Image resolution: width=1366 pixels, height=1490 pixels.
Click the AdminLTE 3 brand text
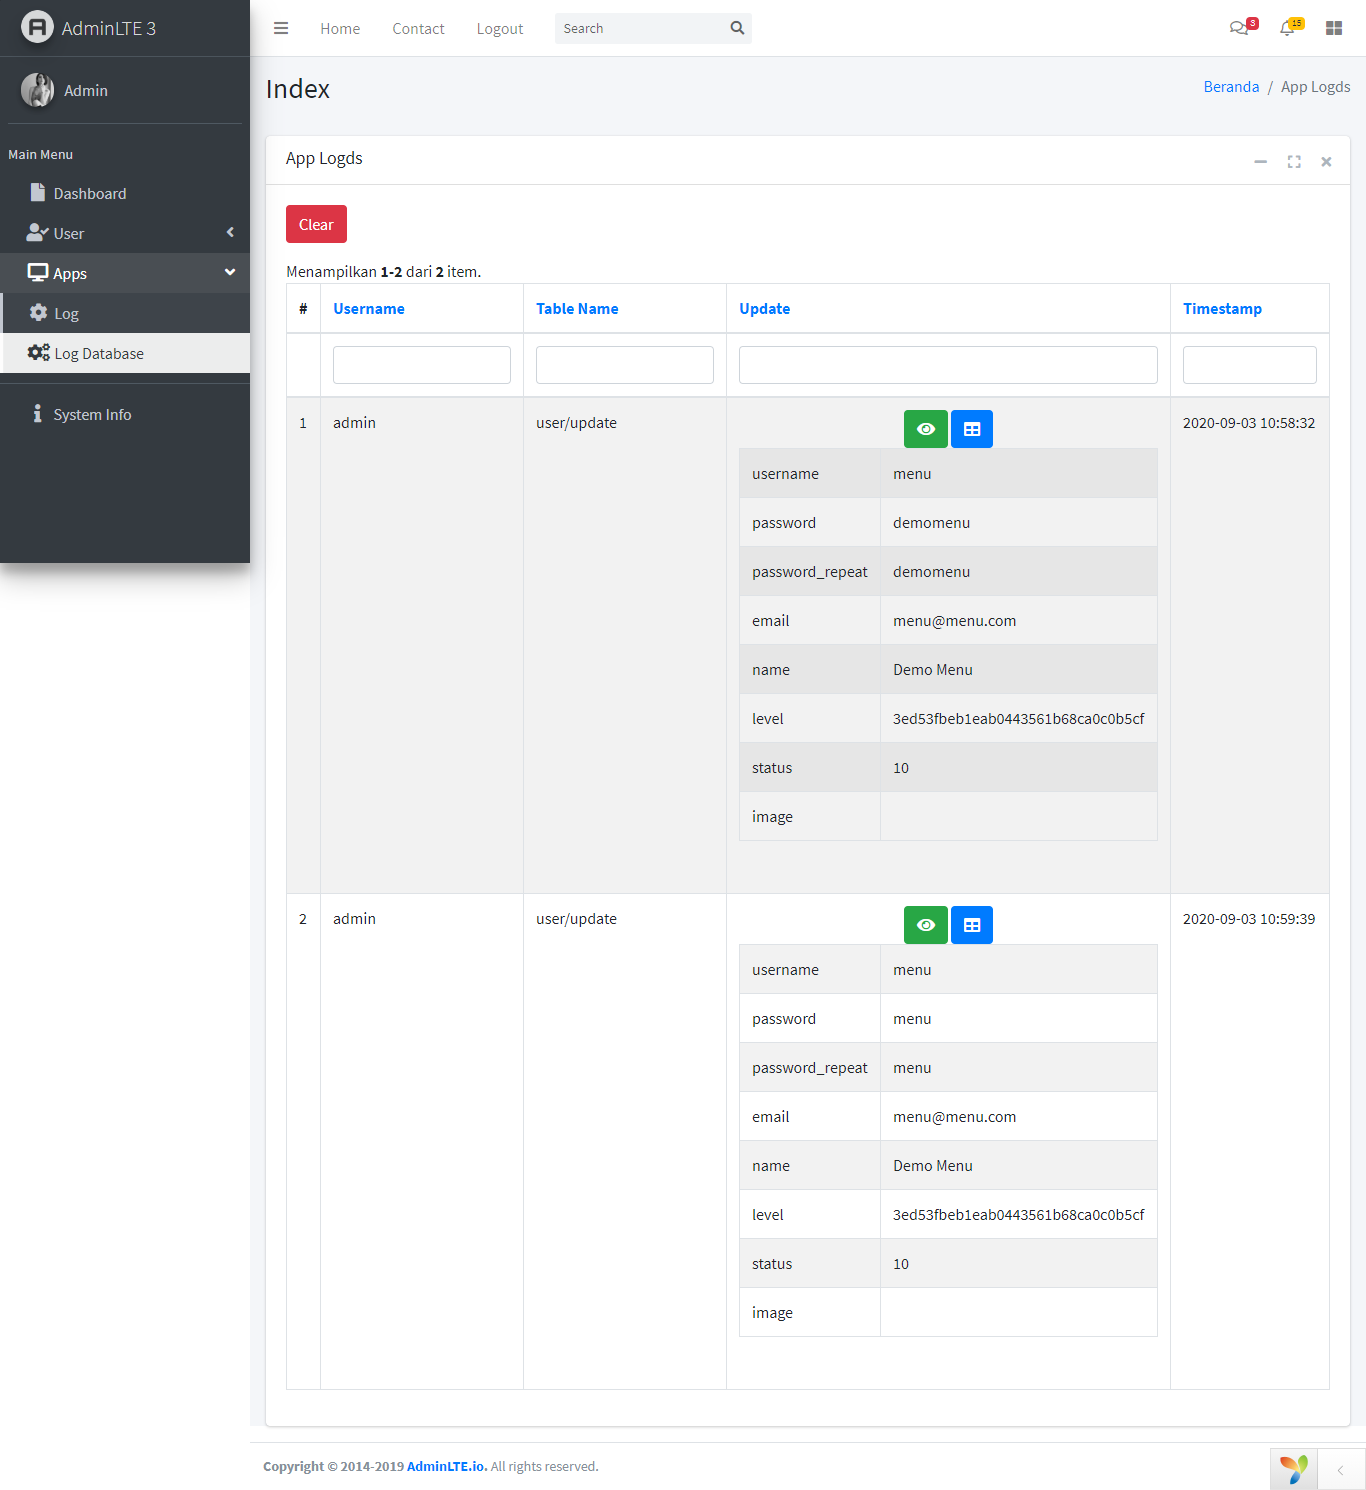(109, 28)
